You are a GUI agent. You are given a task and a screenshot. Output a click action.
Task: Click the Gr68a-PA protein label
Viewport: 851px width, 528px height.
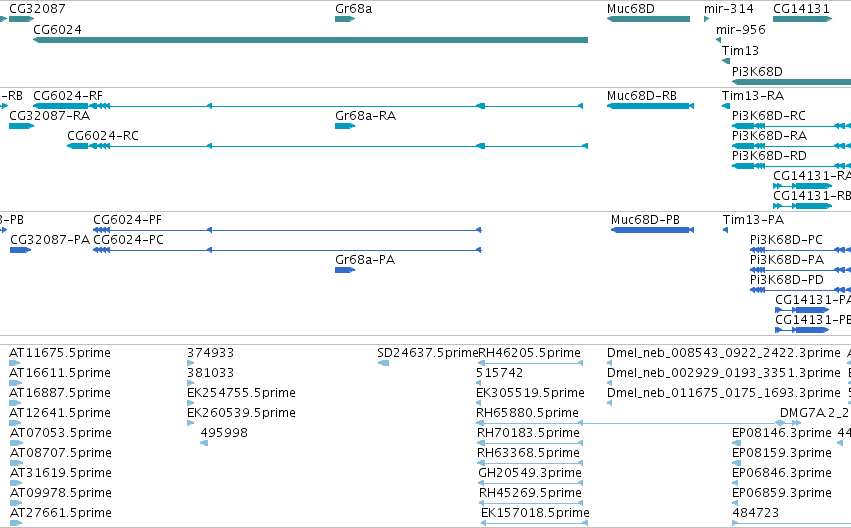point(365,260)
